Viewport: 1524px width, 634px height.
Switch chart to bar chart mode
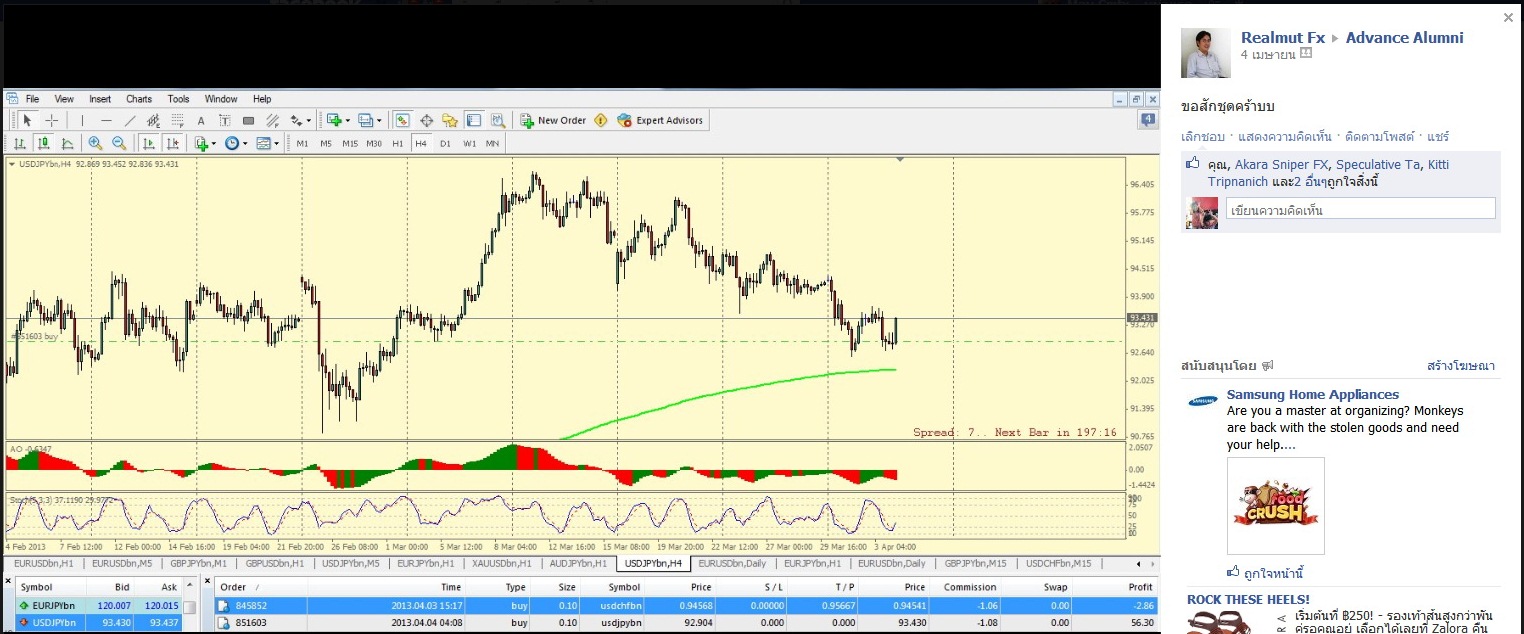[19, 143]
